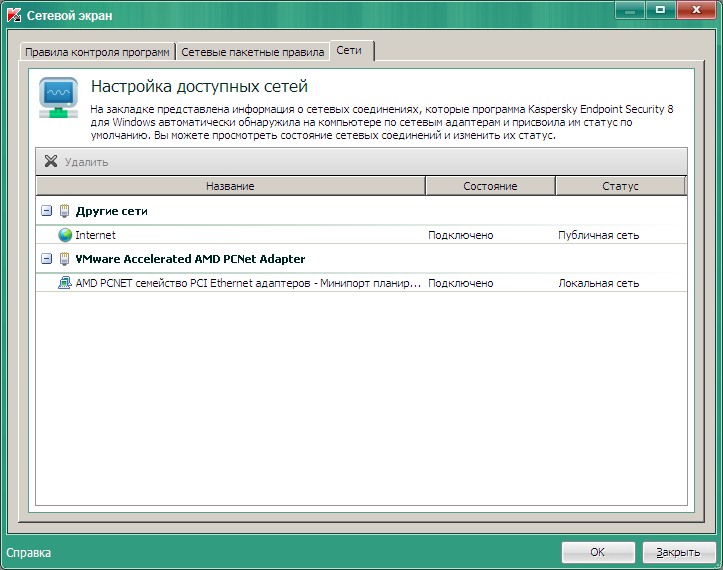Maximize the Сетевой экран window
This screenshot has width=723, height=570.
click(660, 10)
